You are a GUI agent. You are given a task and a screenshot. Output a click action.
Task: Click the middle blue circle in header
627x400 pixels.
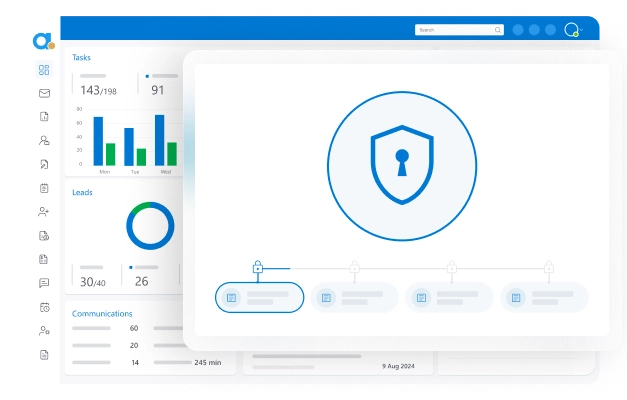pos(534,30)
